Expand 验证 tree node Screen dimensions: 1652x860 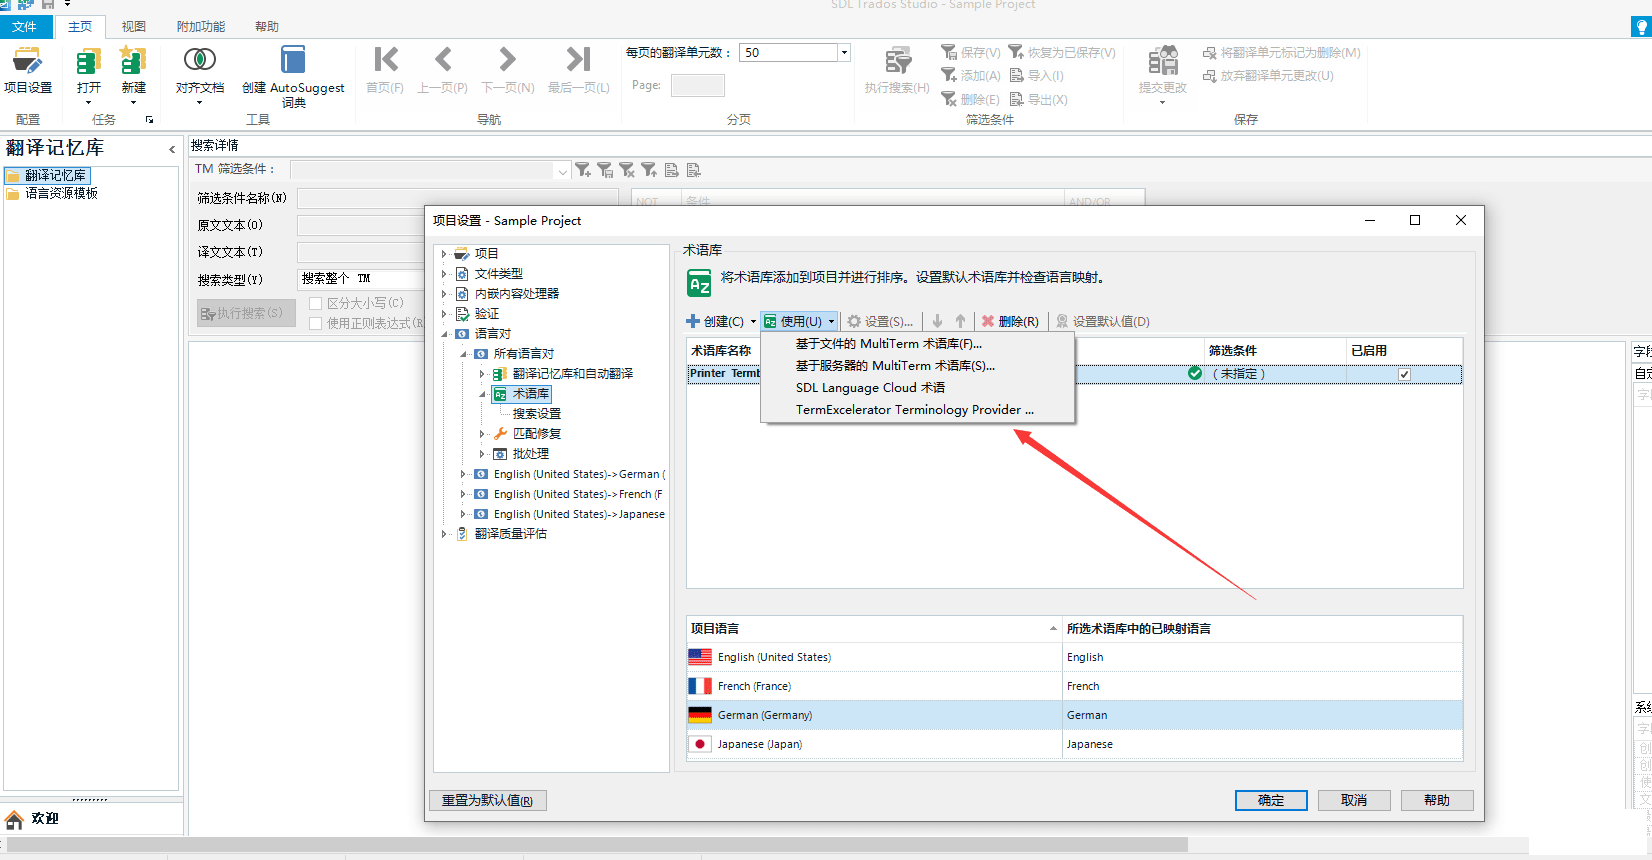point(444,314)
